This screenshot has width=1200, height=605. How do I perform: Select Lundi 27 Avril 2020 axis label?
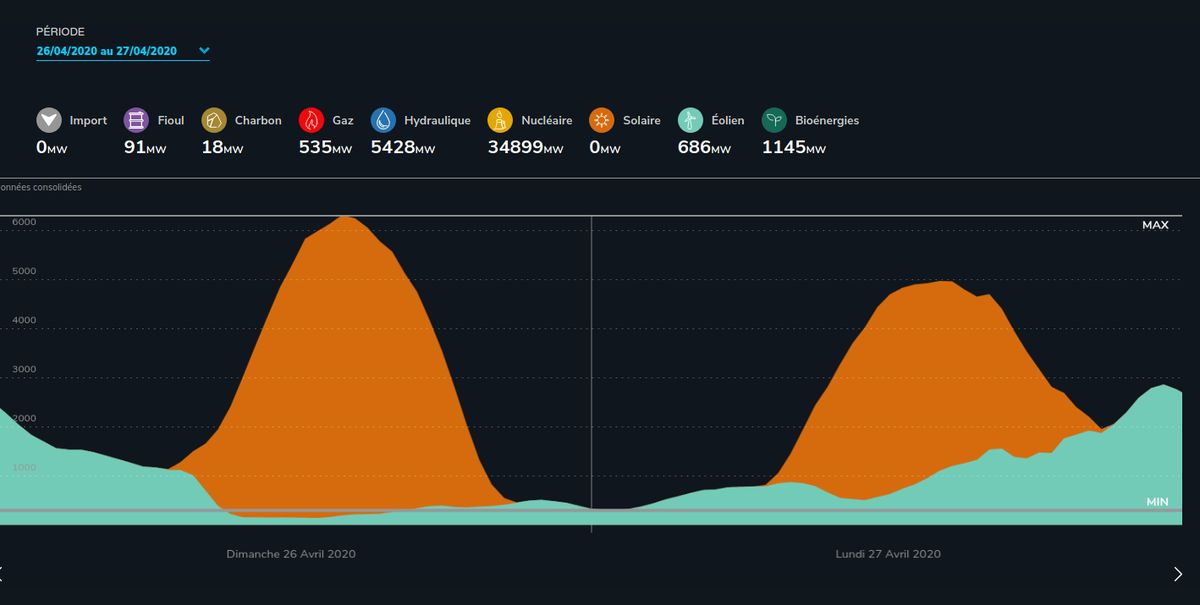888,554
